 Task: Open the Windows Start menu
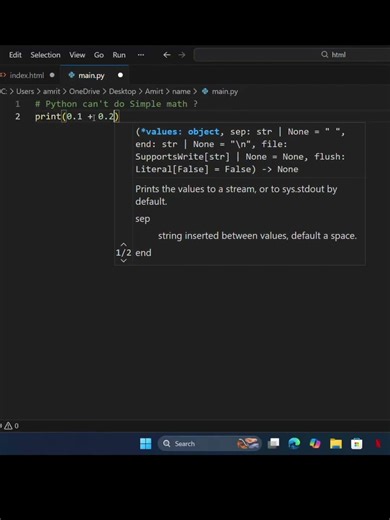pos(146,444)
